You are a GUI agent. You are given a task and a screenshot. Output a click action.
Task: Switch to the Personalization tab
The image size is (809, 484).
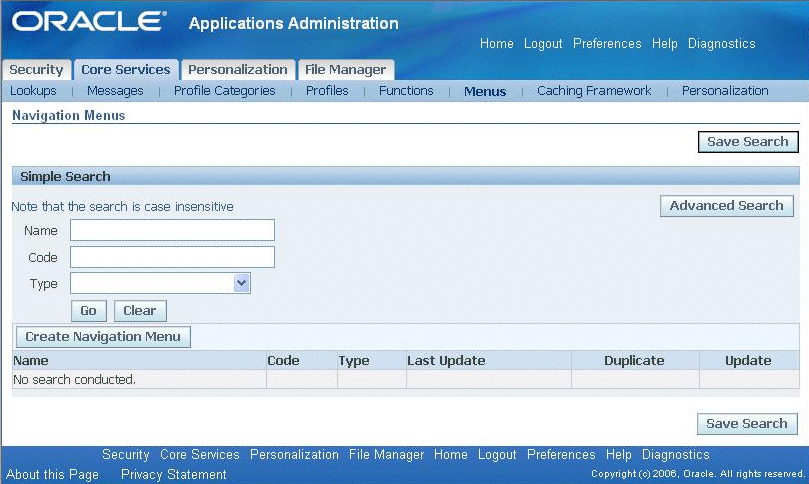[238, 70]
